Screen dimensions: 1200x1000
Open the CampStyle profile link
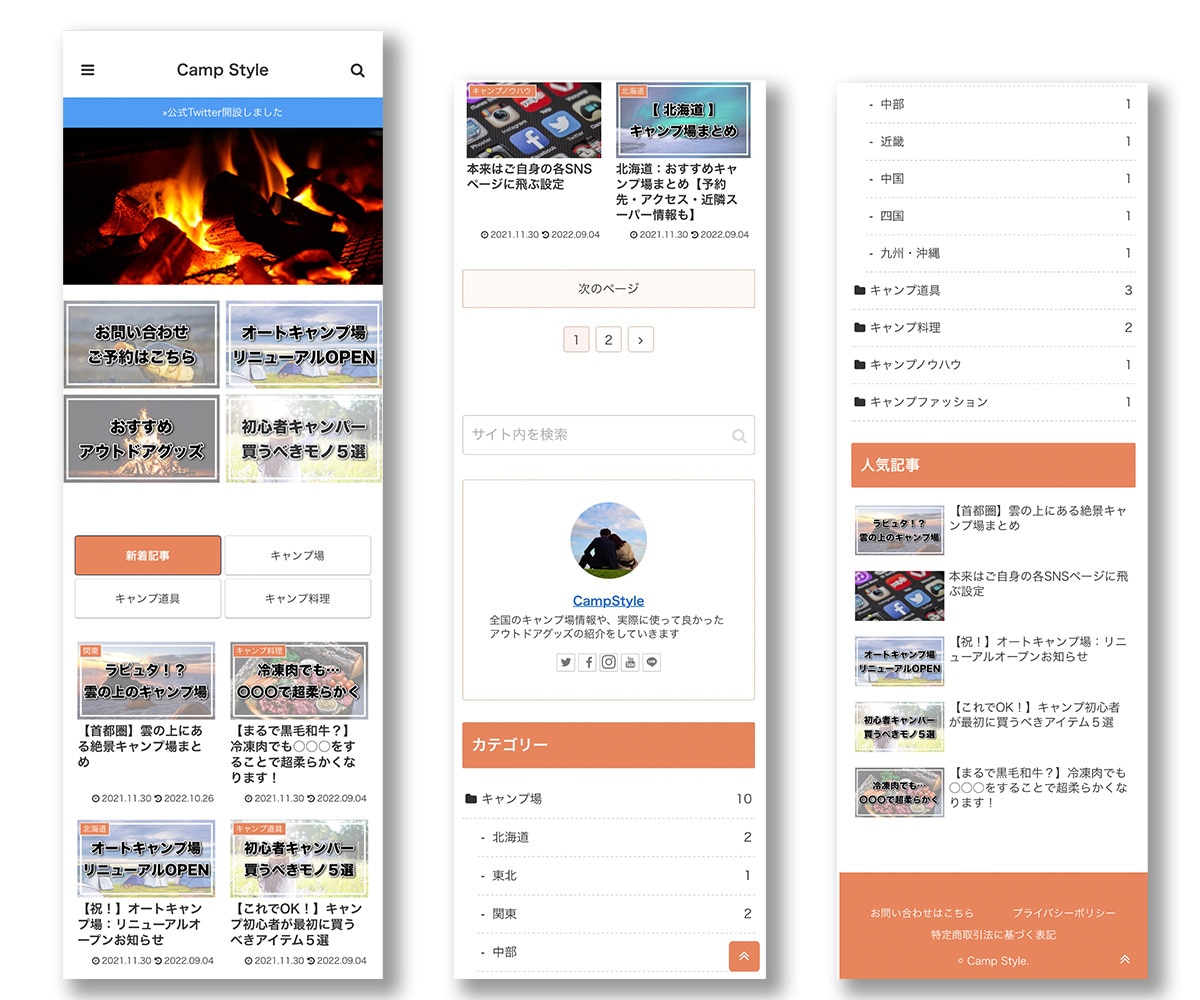(x=608, y=601)
